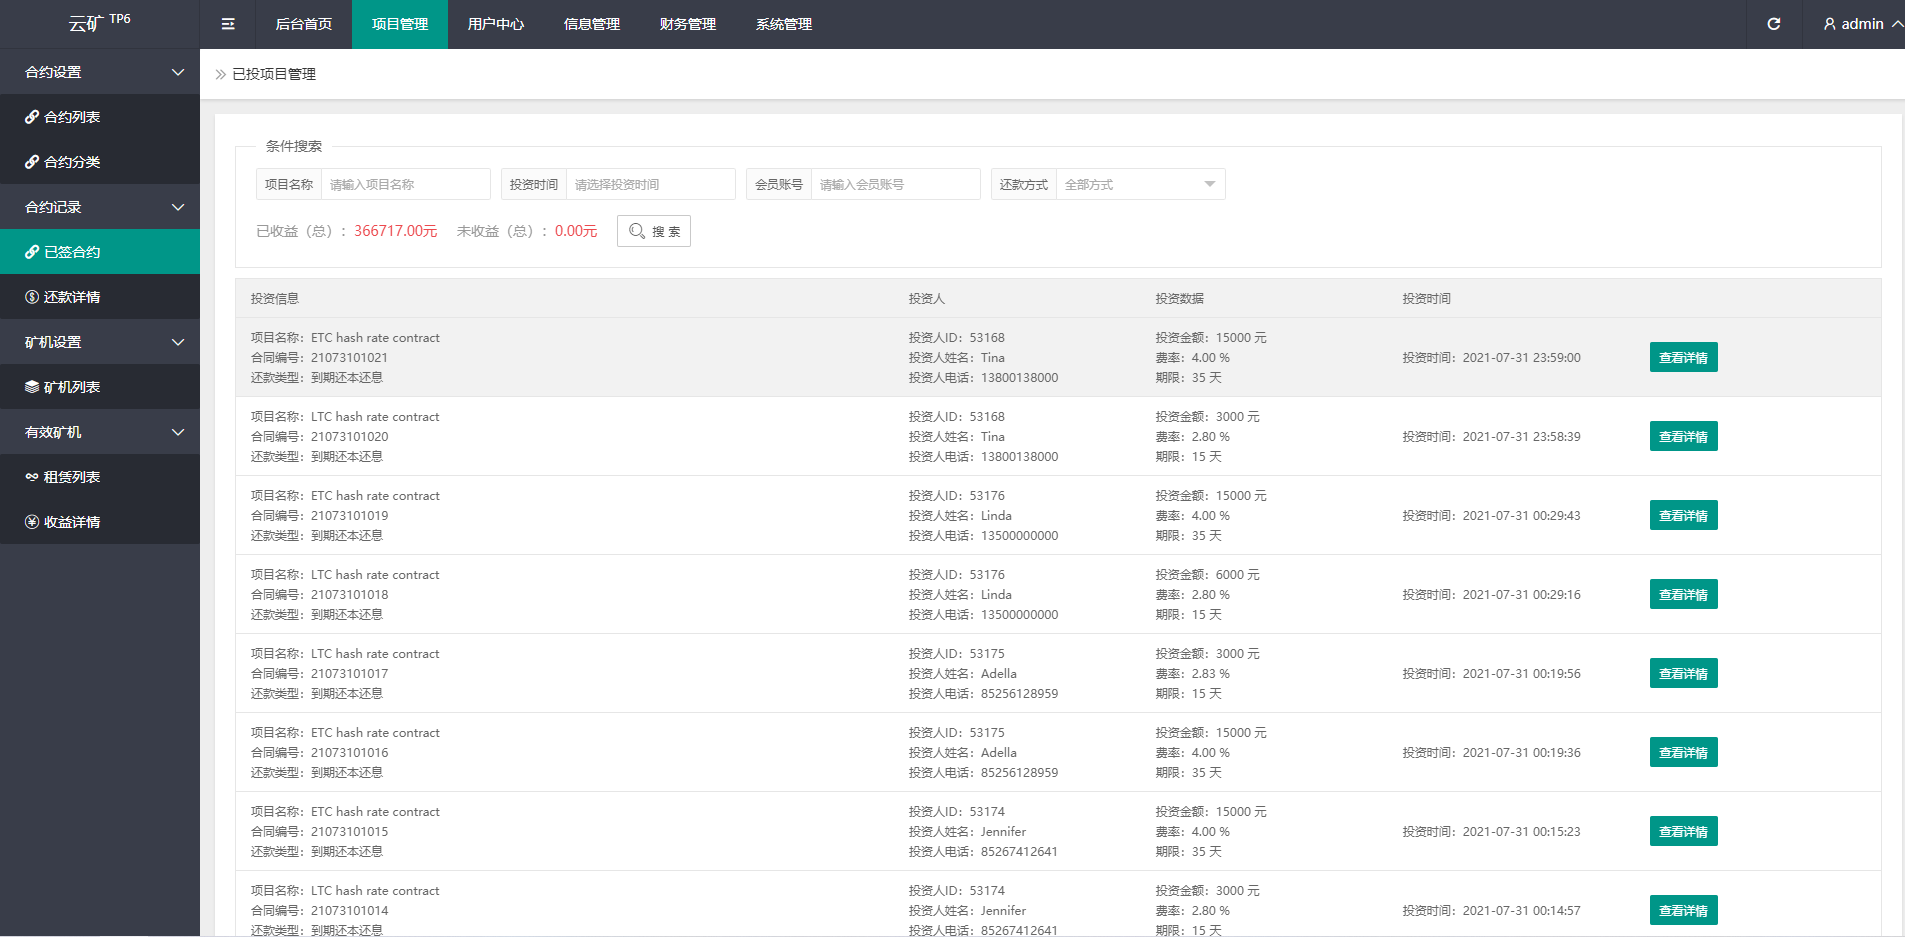View details for contract 21073101021
Screen dimensions: 1905x937
point(1683,357)
